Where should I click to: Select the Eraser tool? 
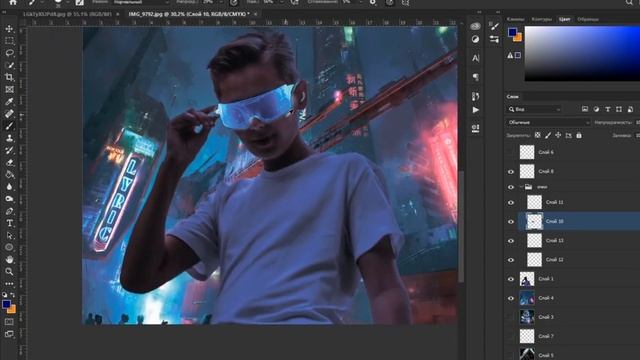tap(9, 162)
